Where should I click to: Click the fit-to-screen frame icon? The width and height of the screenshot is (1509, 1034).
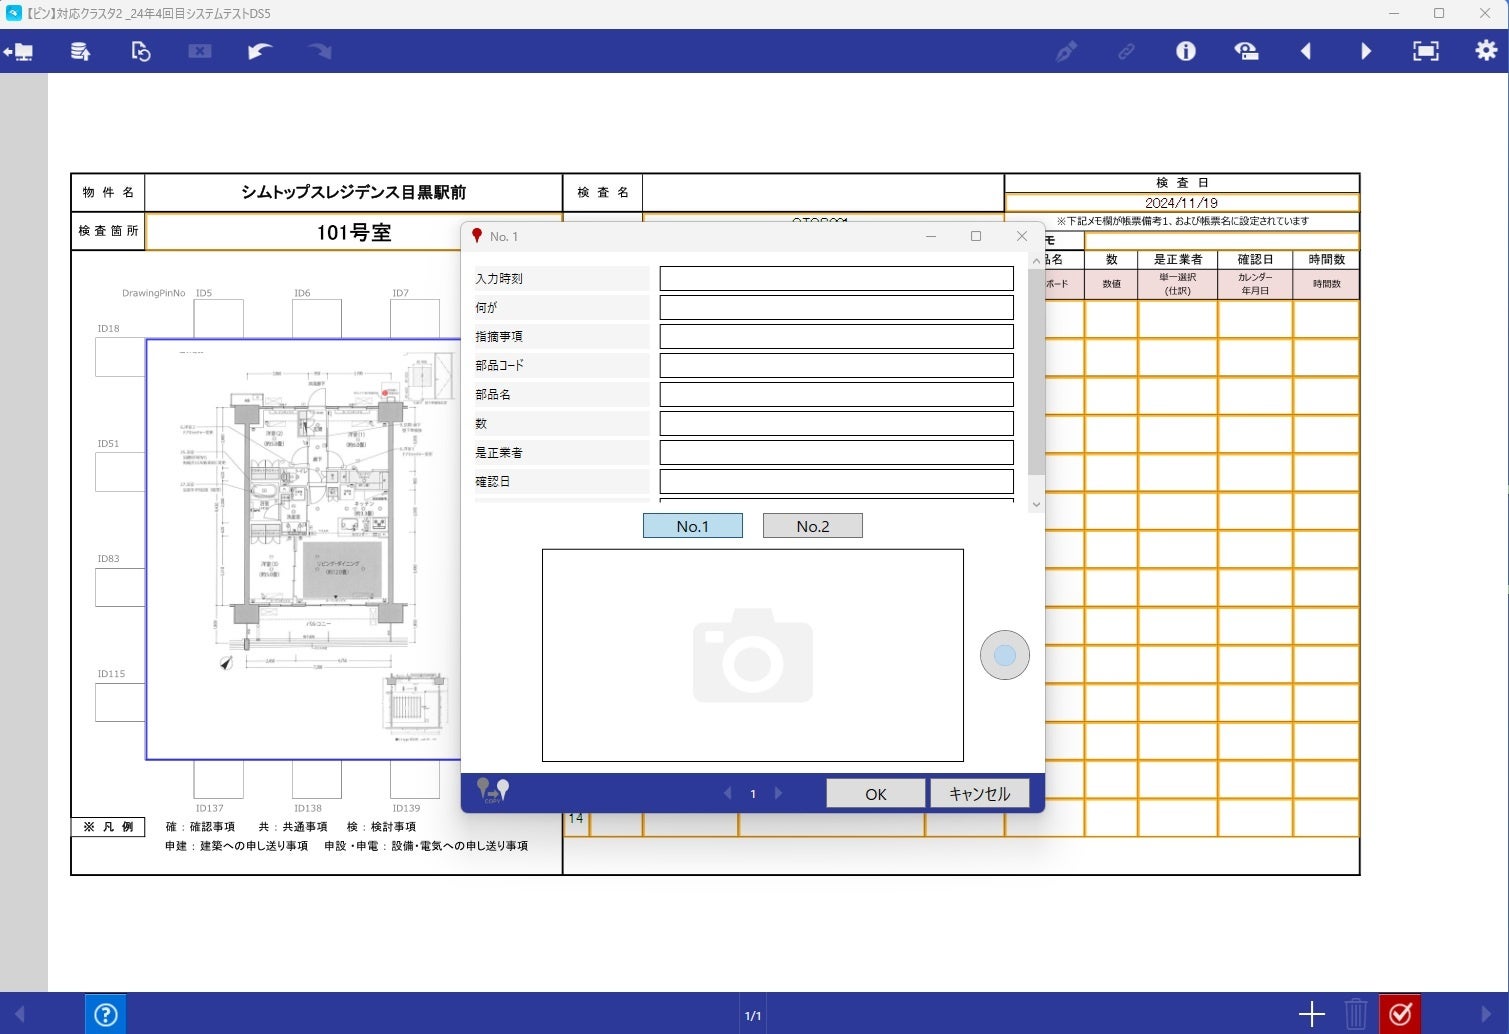pyautogui.click(x=1425, y=51)
